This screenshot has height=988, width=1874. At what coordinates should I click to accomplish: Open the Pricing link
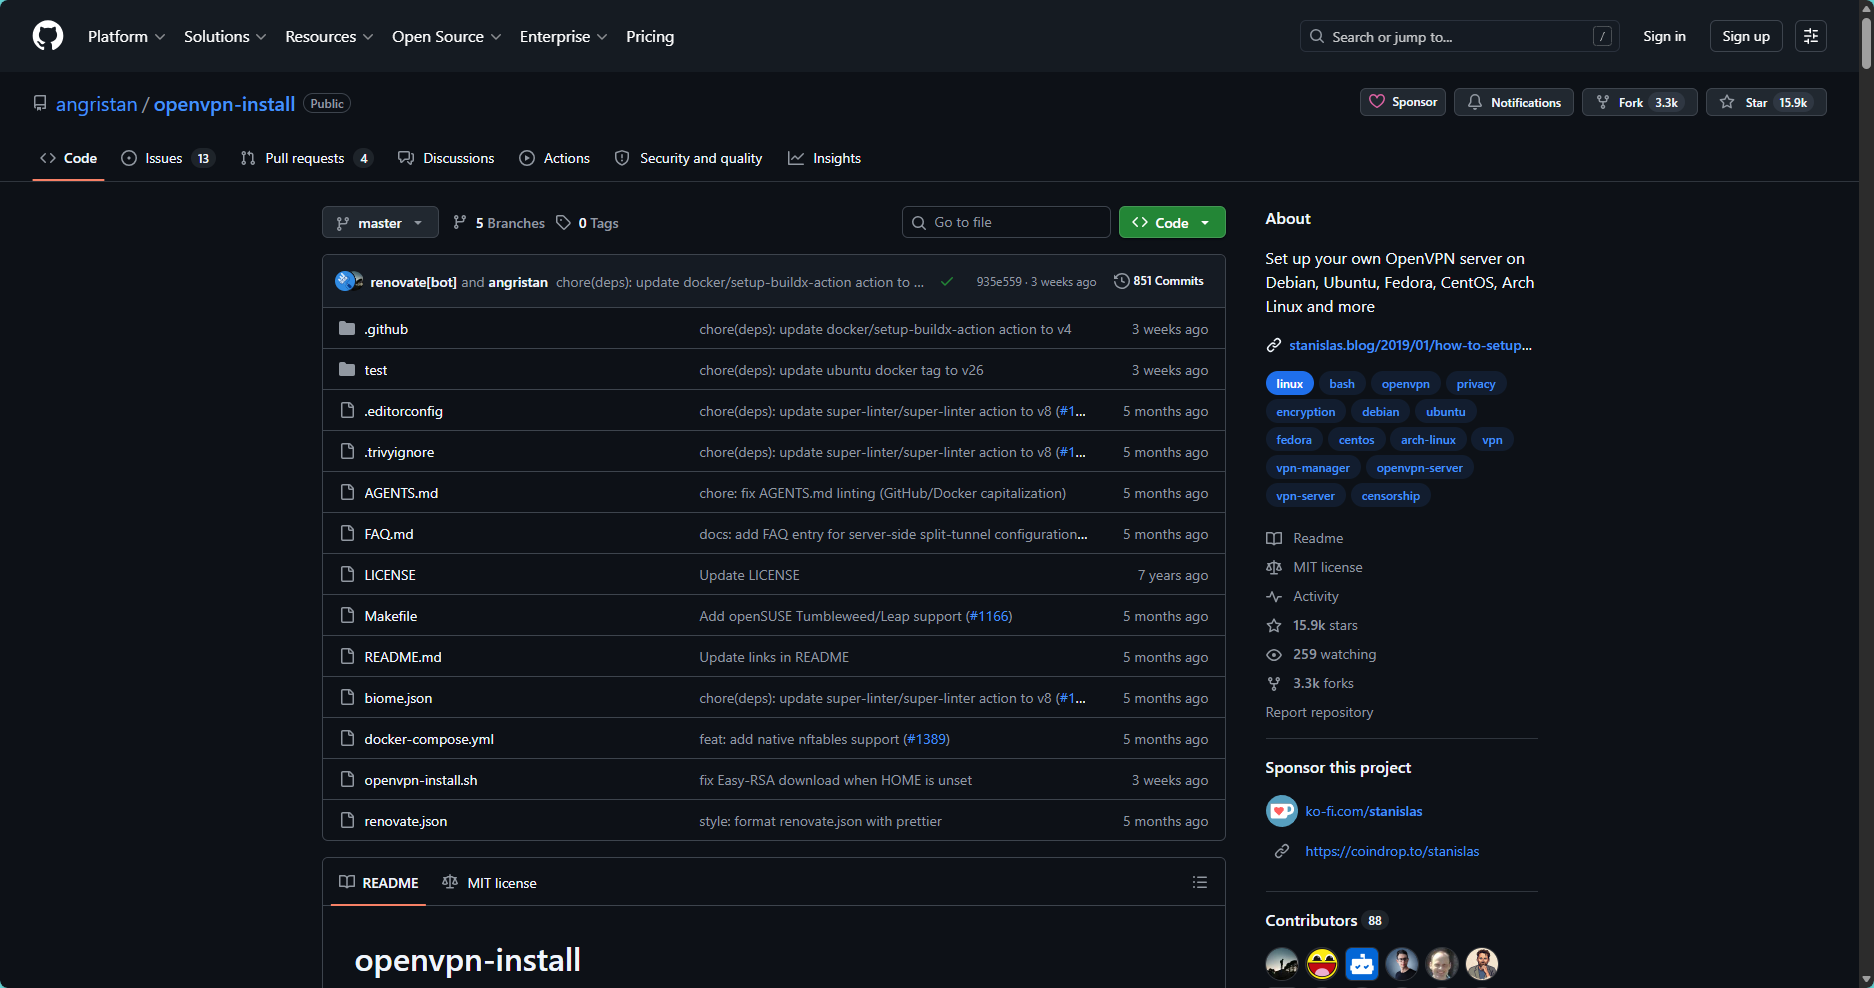(x=650, y=36)
